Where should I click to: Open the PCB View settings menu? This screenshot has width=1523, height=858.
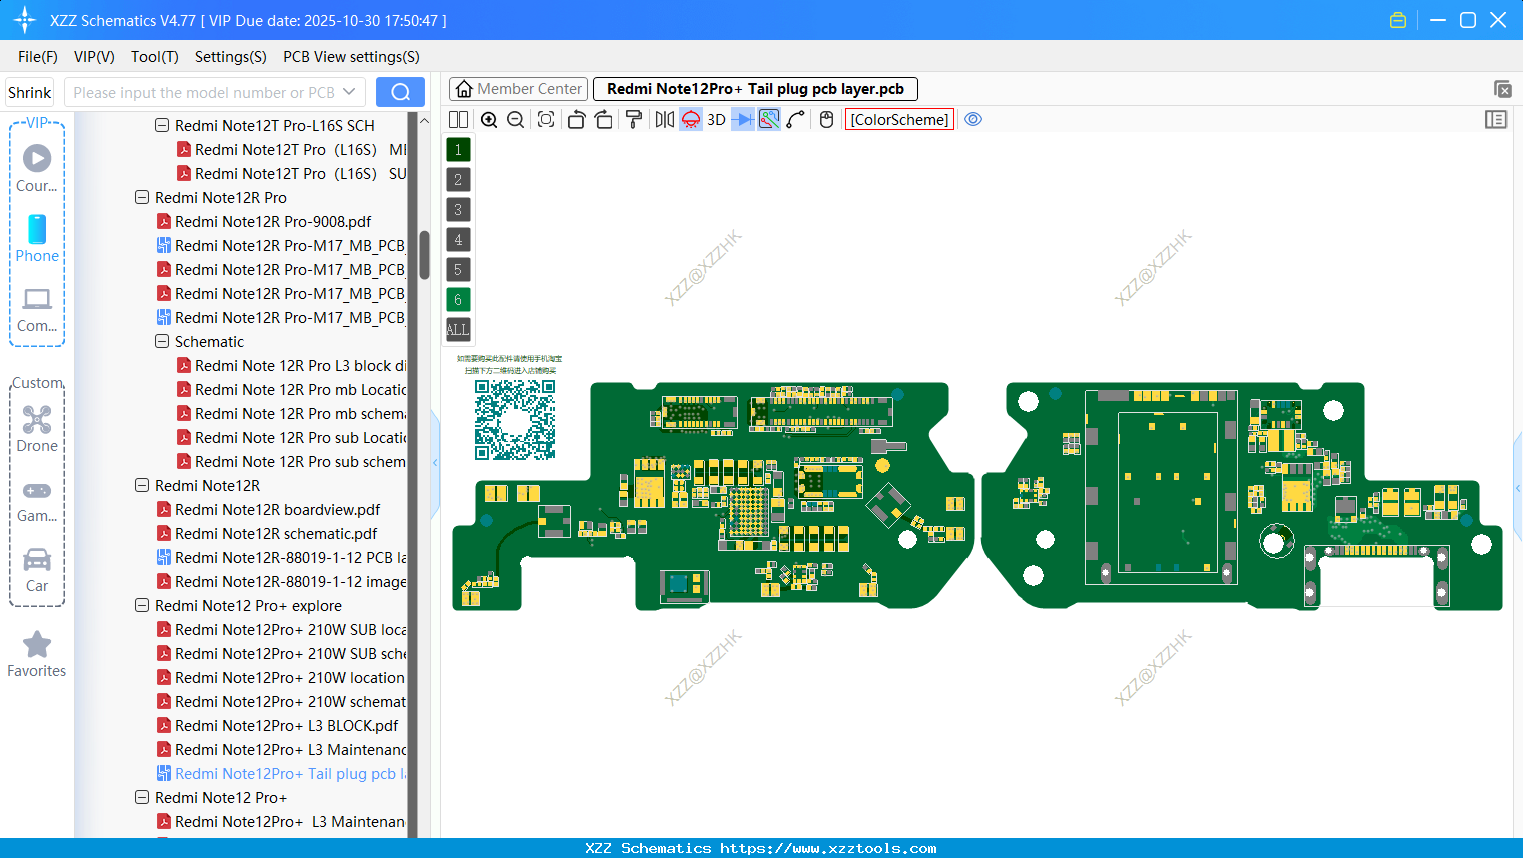click(x=350, y=57)
